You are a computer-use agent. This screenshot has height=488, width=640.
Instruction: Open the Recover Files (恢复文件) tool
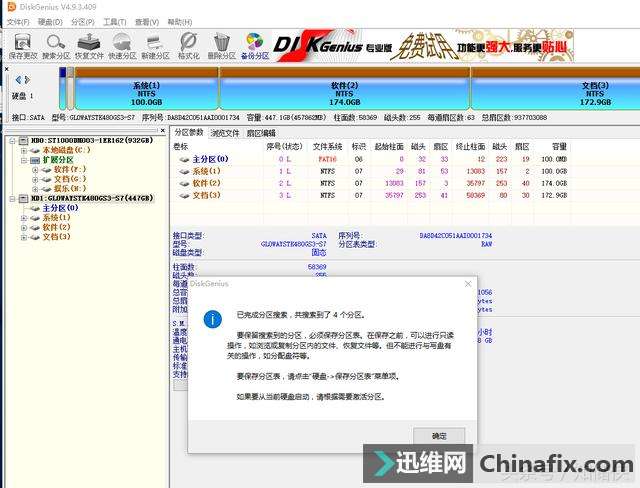89,46
